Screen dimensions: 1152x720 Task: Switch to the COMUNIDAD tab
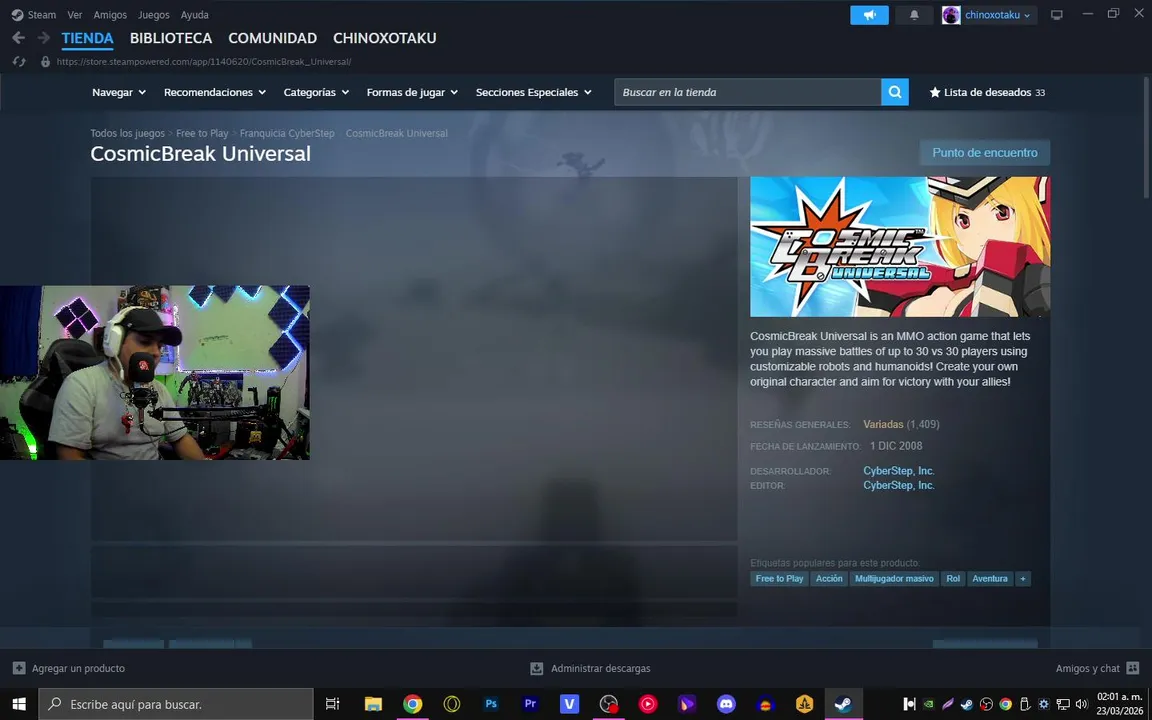(x=273, y=38)
